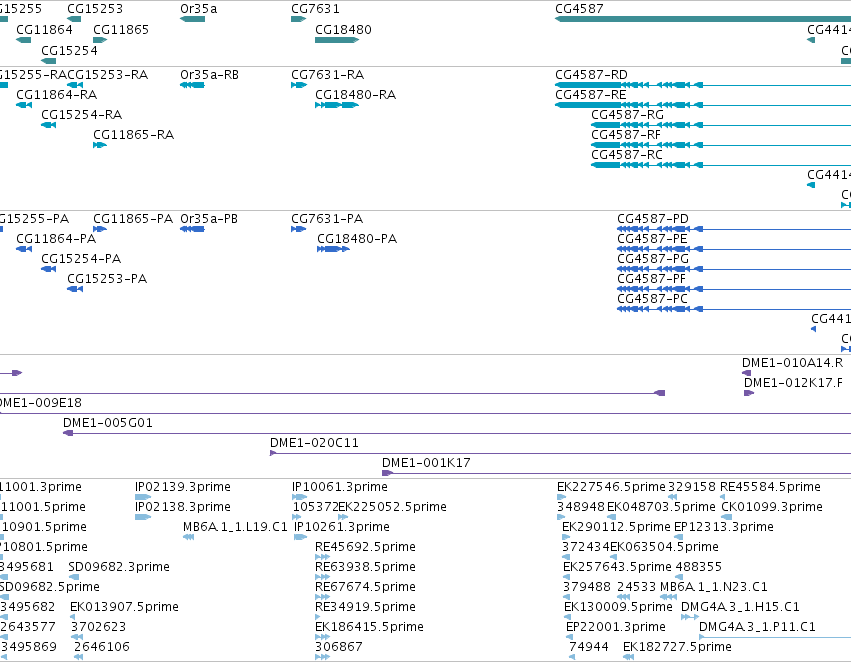Click EST IP02138.3prime label
The width and height of the screenshot is (851, 662).
click(x=183, y=507)
